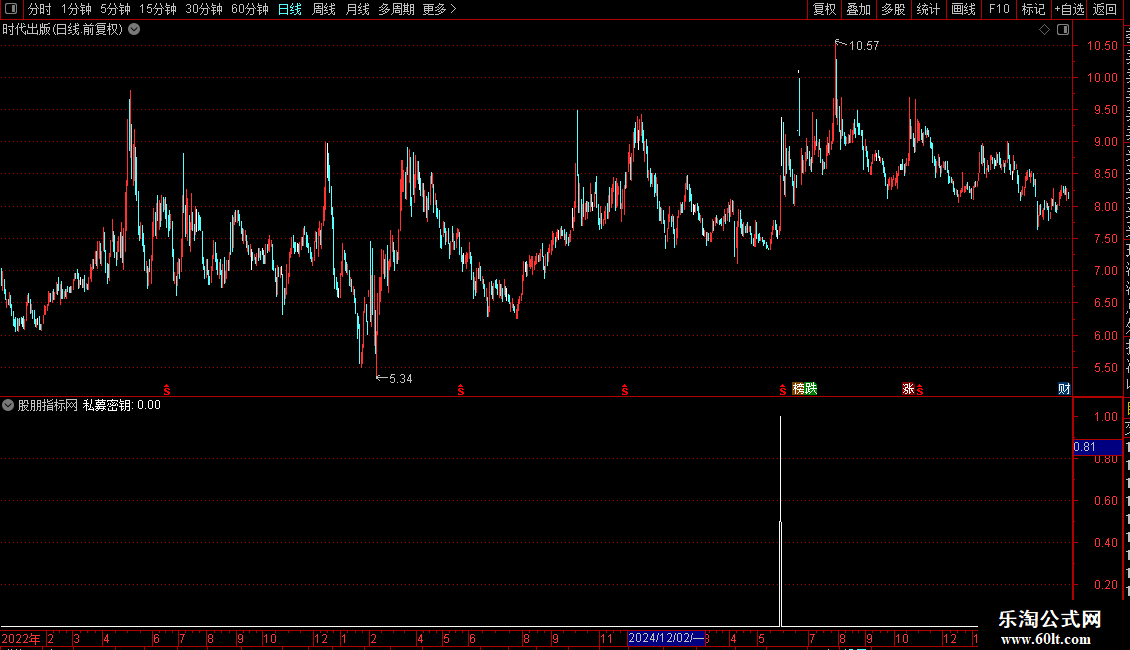Select the 5分钟 period tab
Image resolution: width=1130 pixels, height=650 pixels.
tap(115, 9)
